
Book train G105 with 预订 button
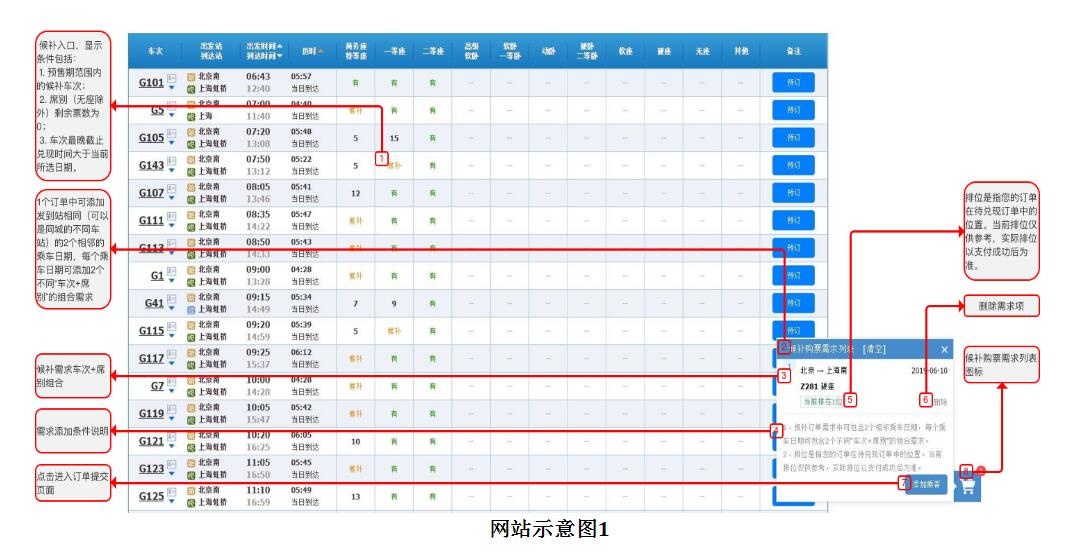click(793, 137)
